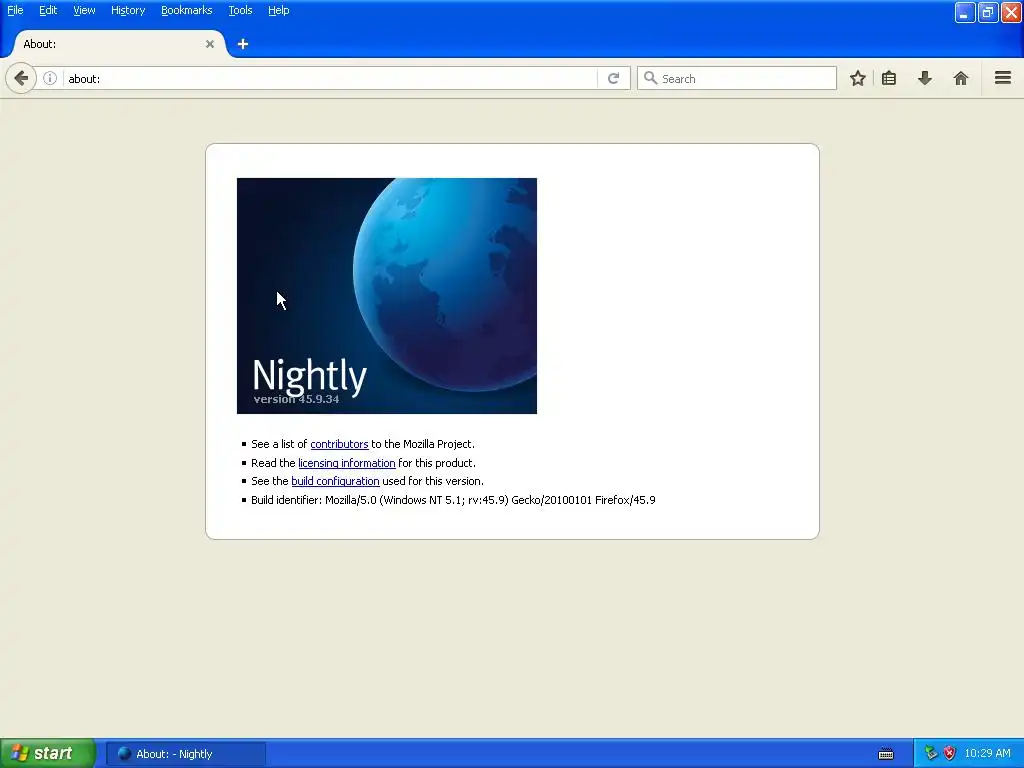Image resolution: width=1024 pixels, height=768 pixels.
Task: Open the File menu
Action: 15,10
